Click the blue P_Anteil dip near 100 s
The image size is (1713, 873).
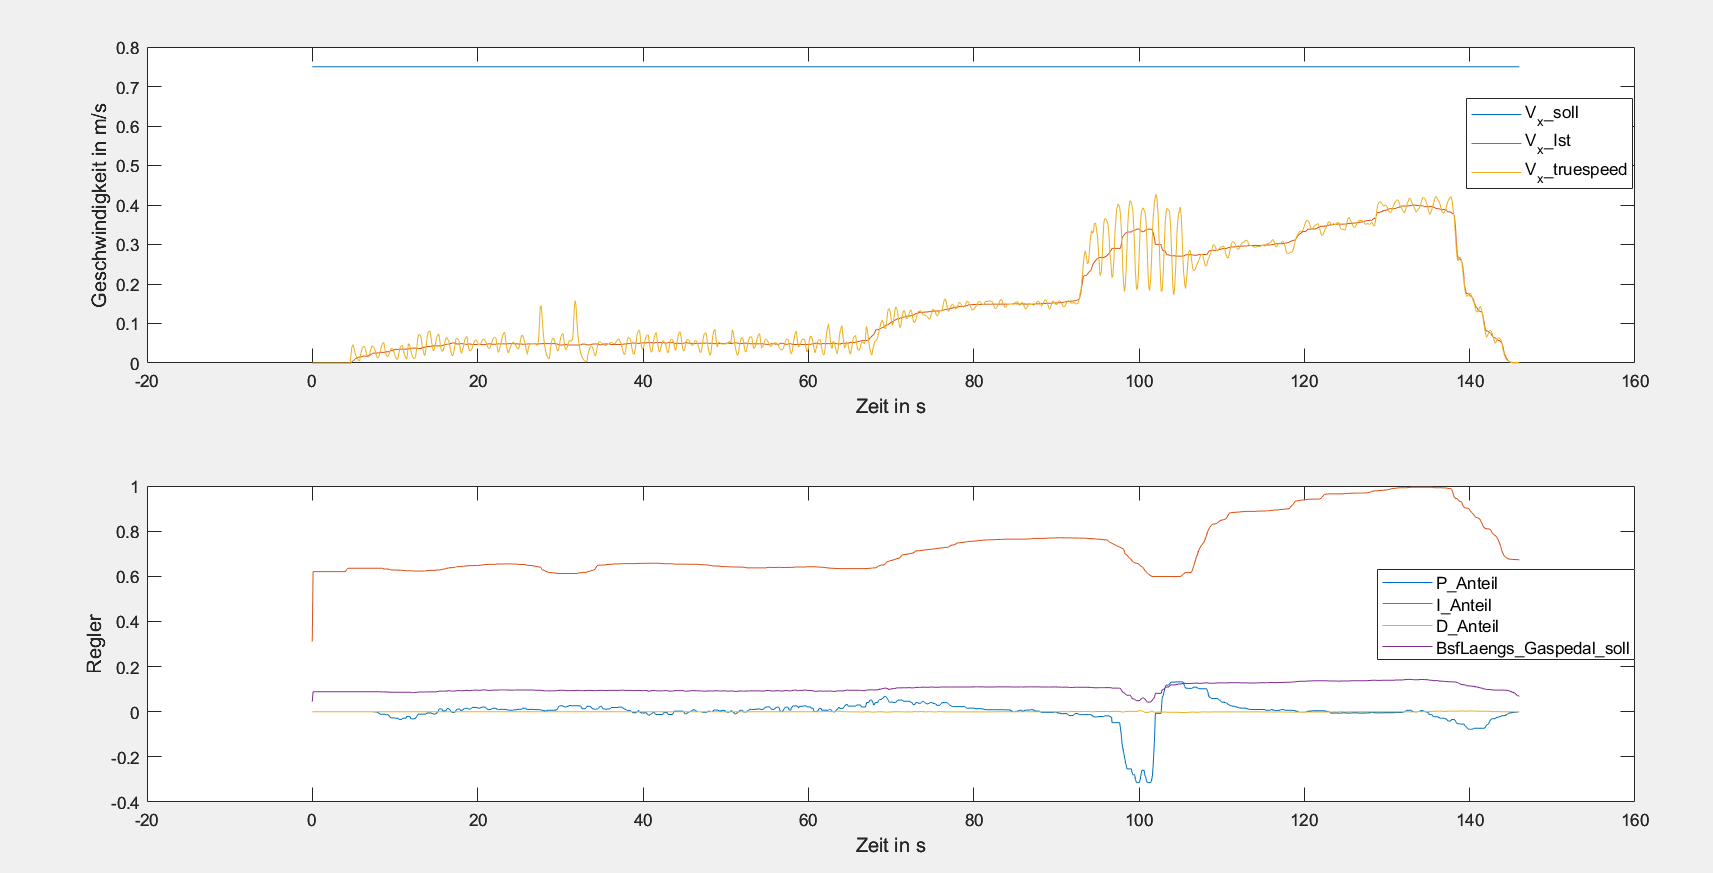click(x=1141, y=775)
